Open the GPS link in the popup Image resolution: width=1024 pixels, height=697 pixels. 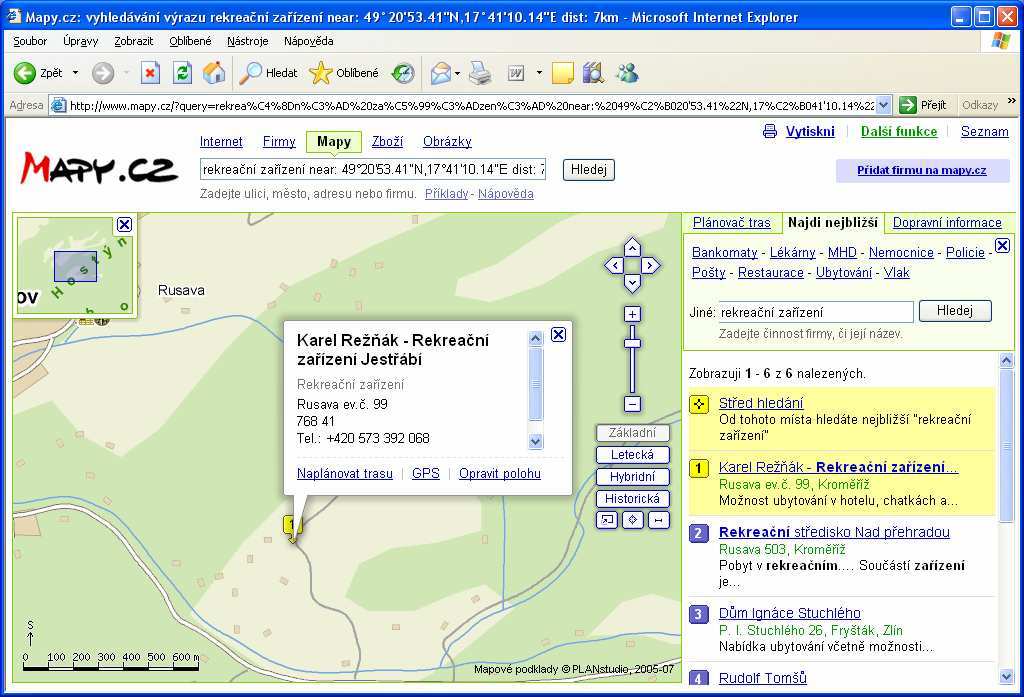[x=426, y=474]
